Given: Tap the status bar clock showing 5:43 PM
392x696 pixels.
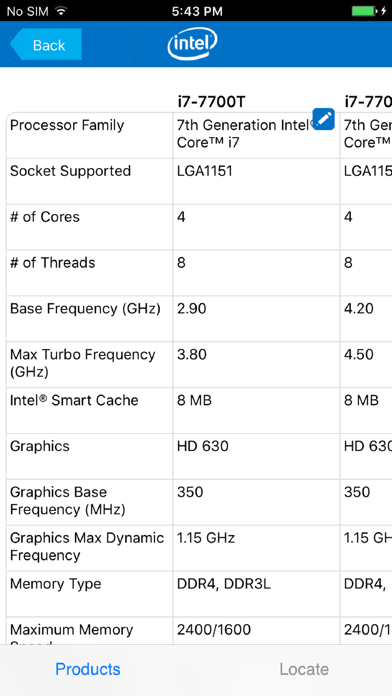Looking at the screenshot, I should [197, 11].
